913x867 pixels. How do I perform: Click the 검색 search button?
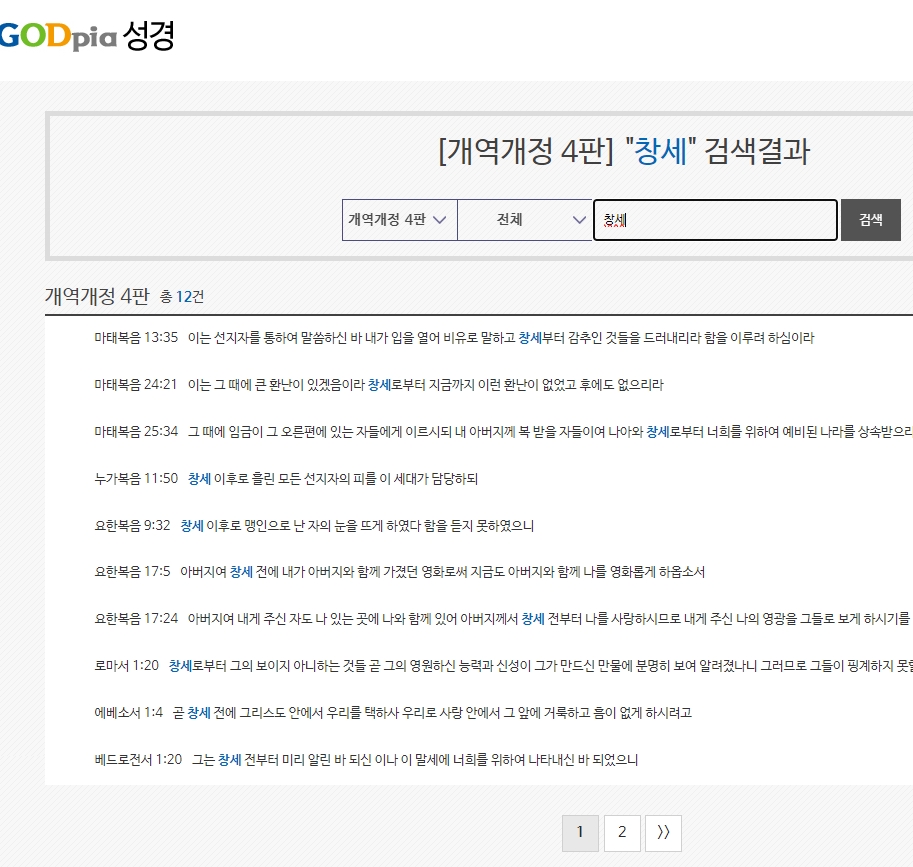tap(870, 220)
